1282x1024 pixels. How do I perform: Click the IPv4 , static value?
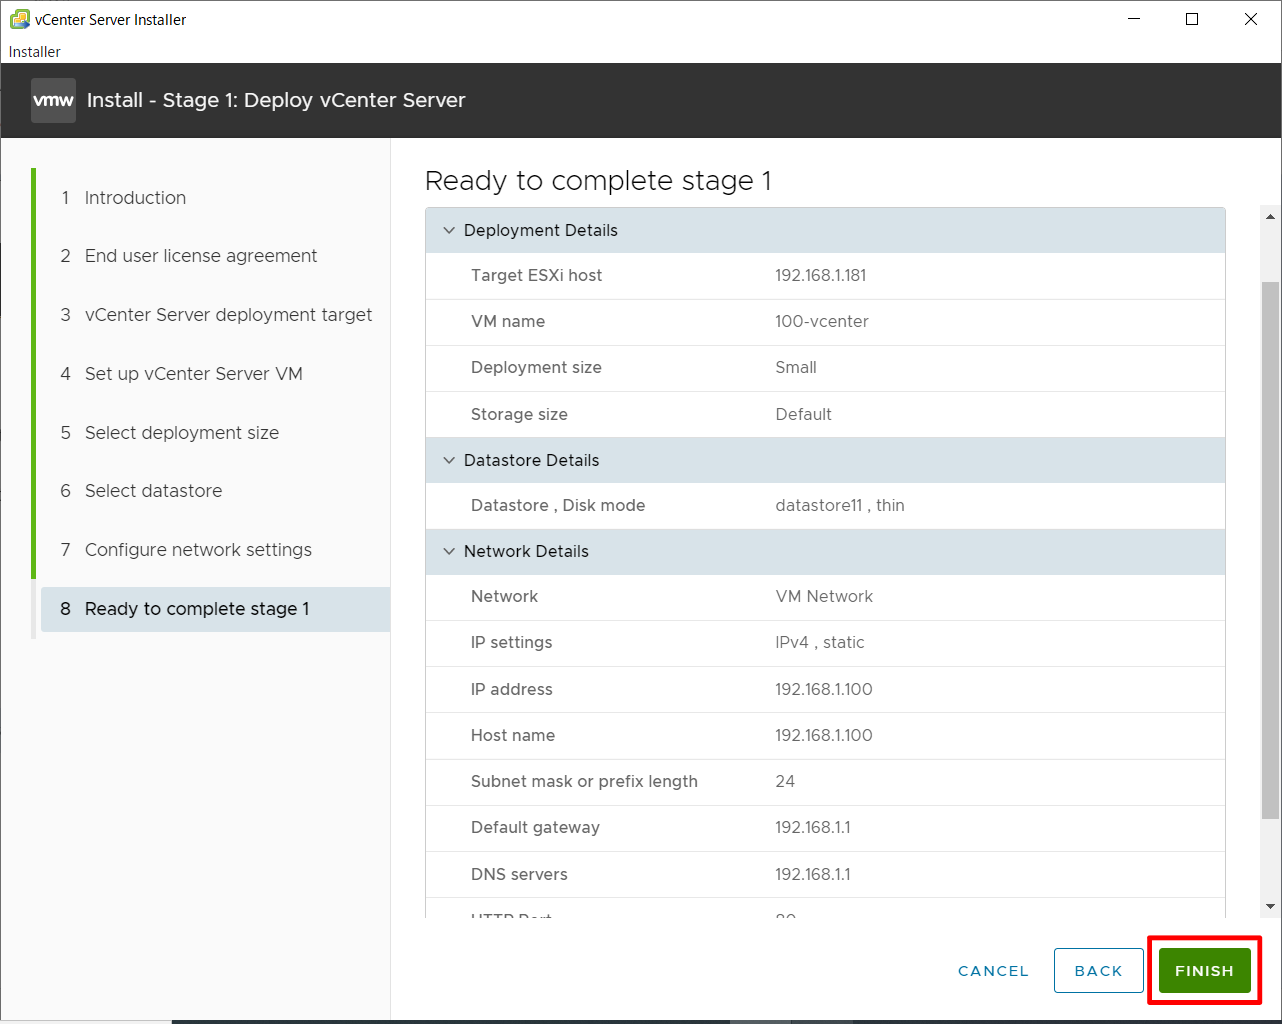(819, 643)
